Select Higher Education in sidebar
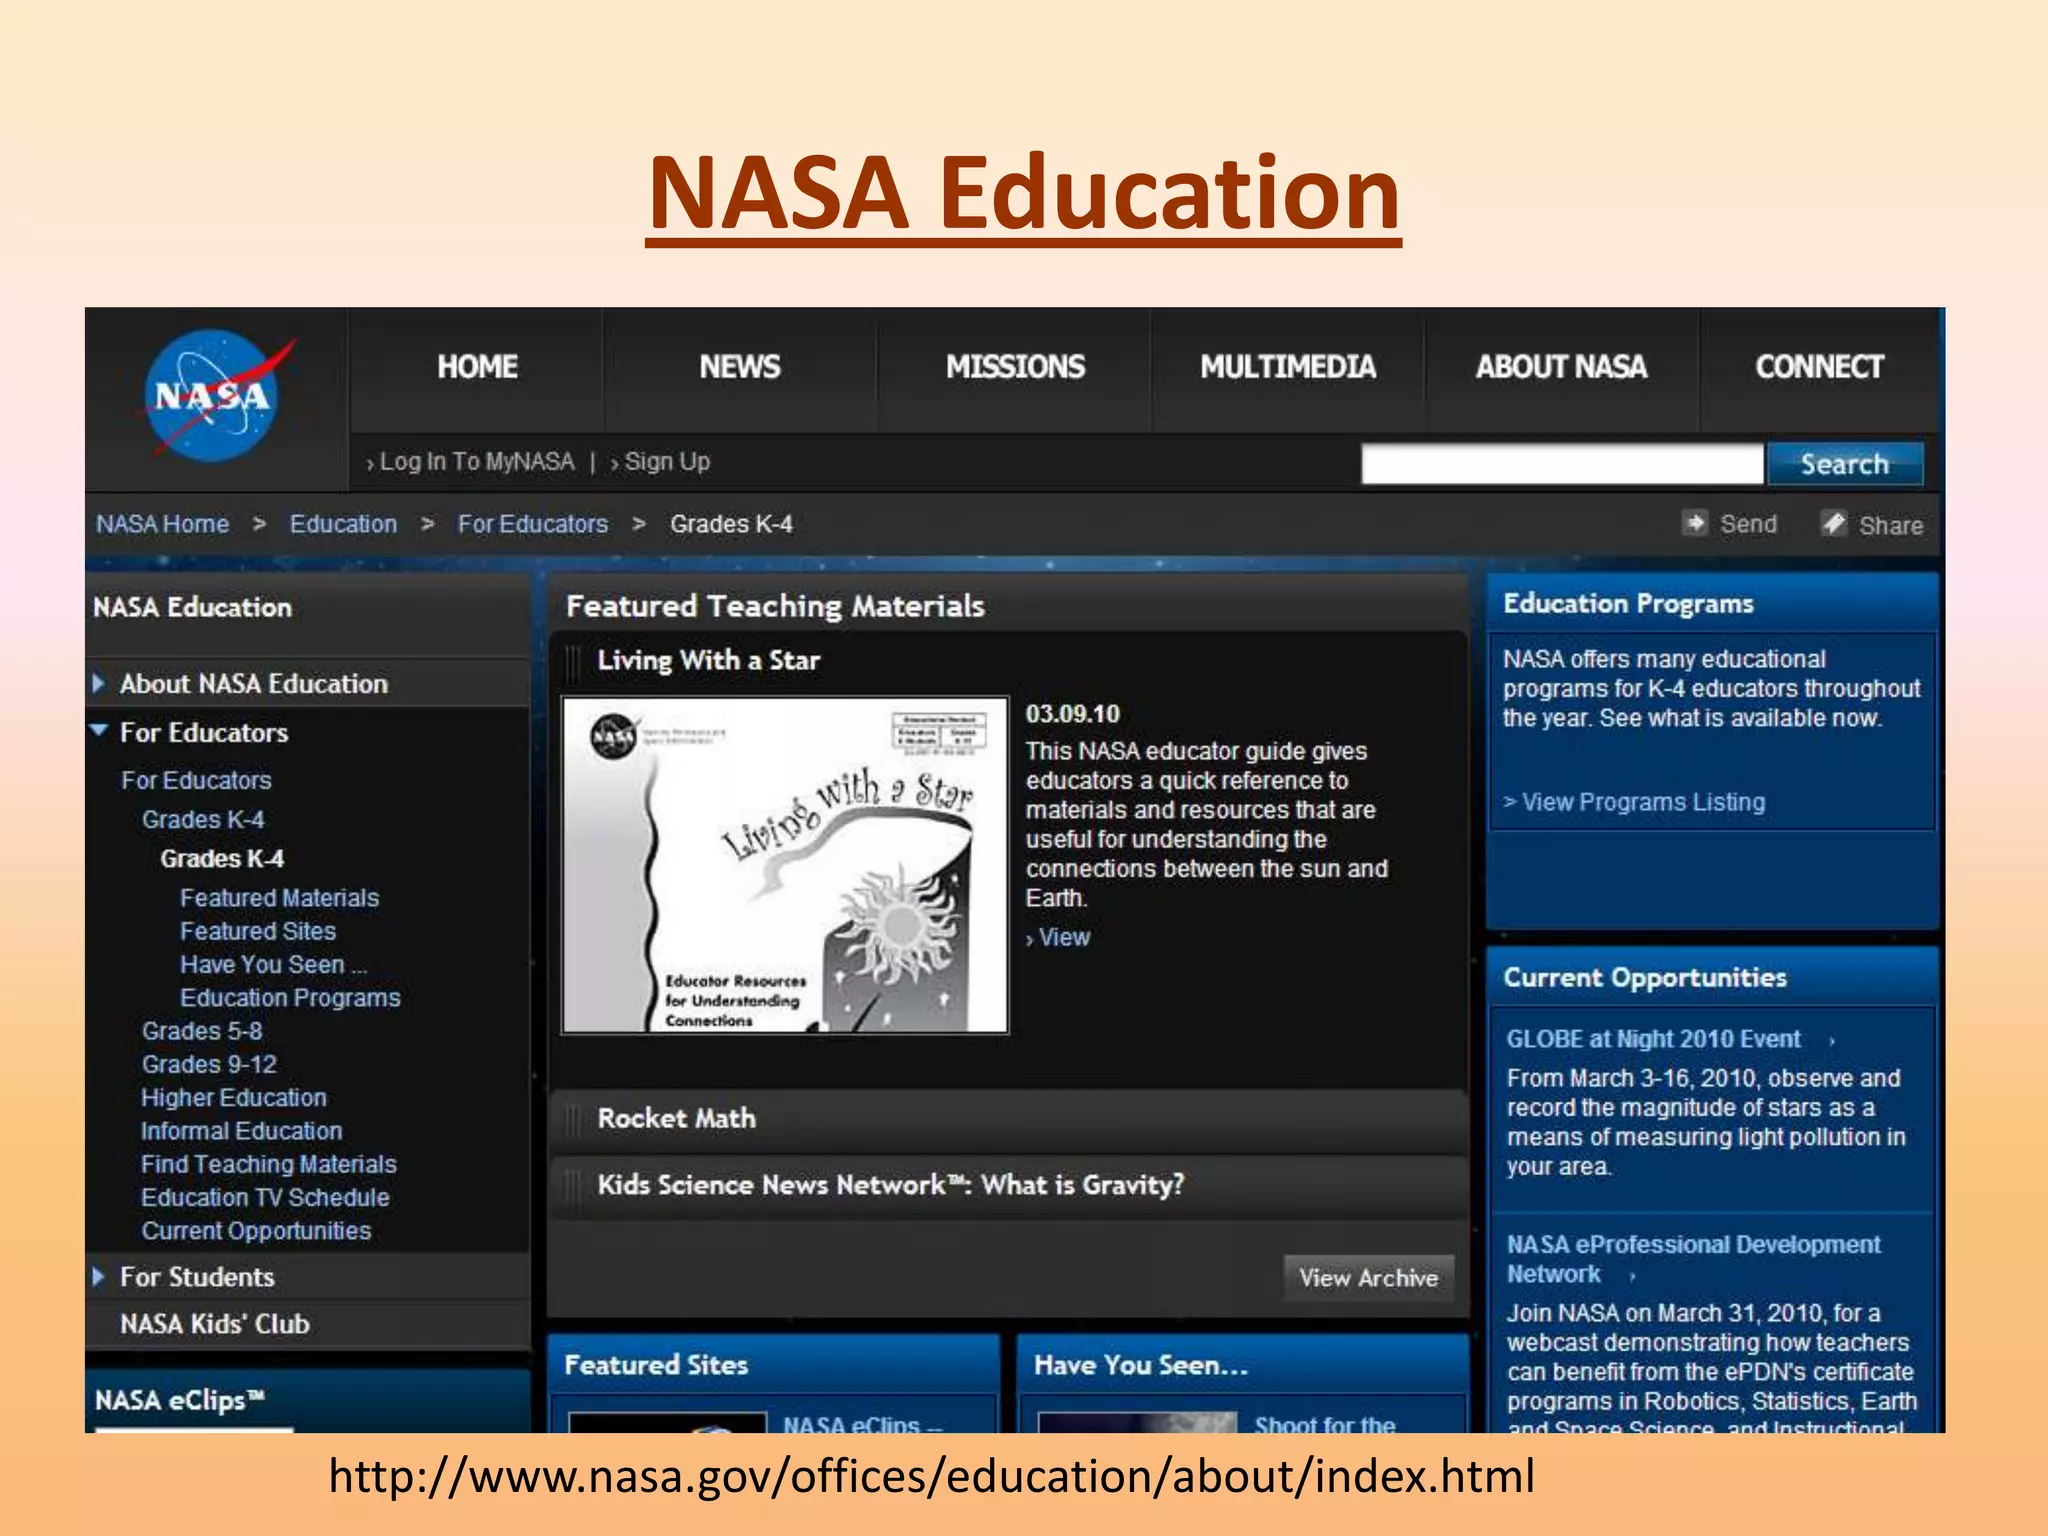The height and width of the screenshot is (1536, 2048). [234, 1098]
